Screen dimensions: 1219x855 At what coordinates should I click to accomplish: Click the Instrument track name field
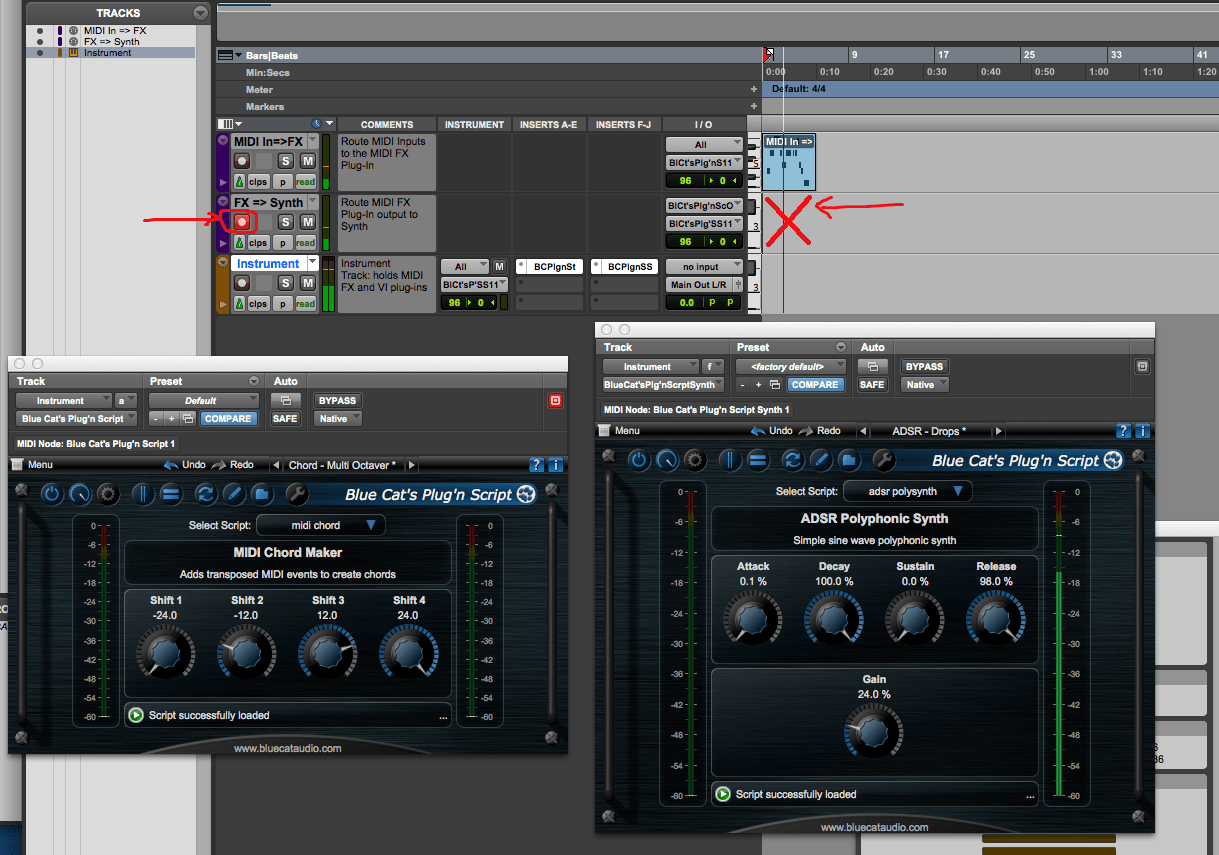(268, 263)
